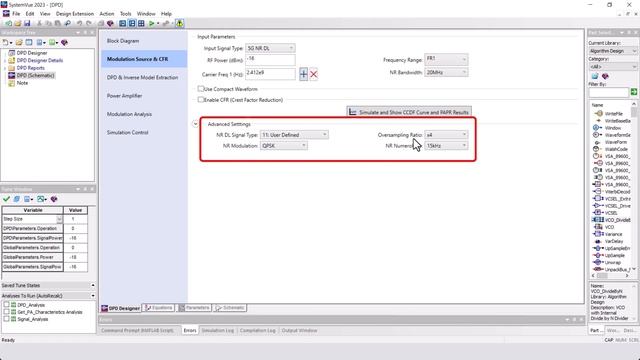Open the Tools menu
Viewport: 640px width, 360px height.
click(126, 13)
